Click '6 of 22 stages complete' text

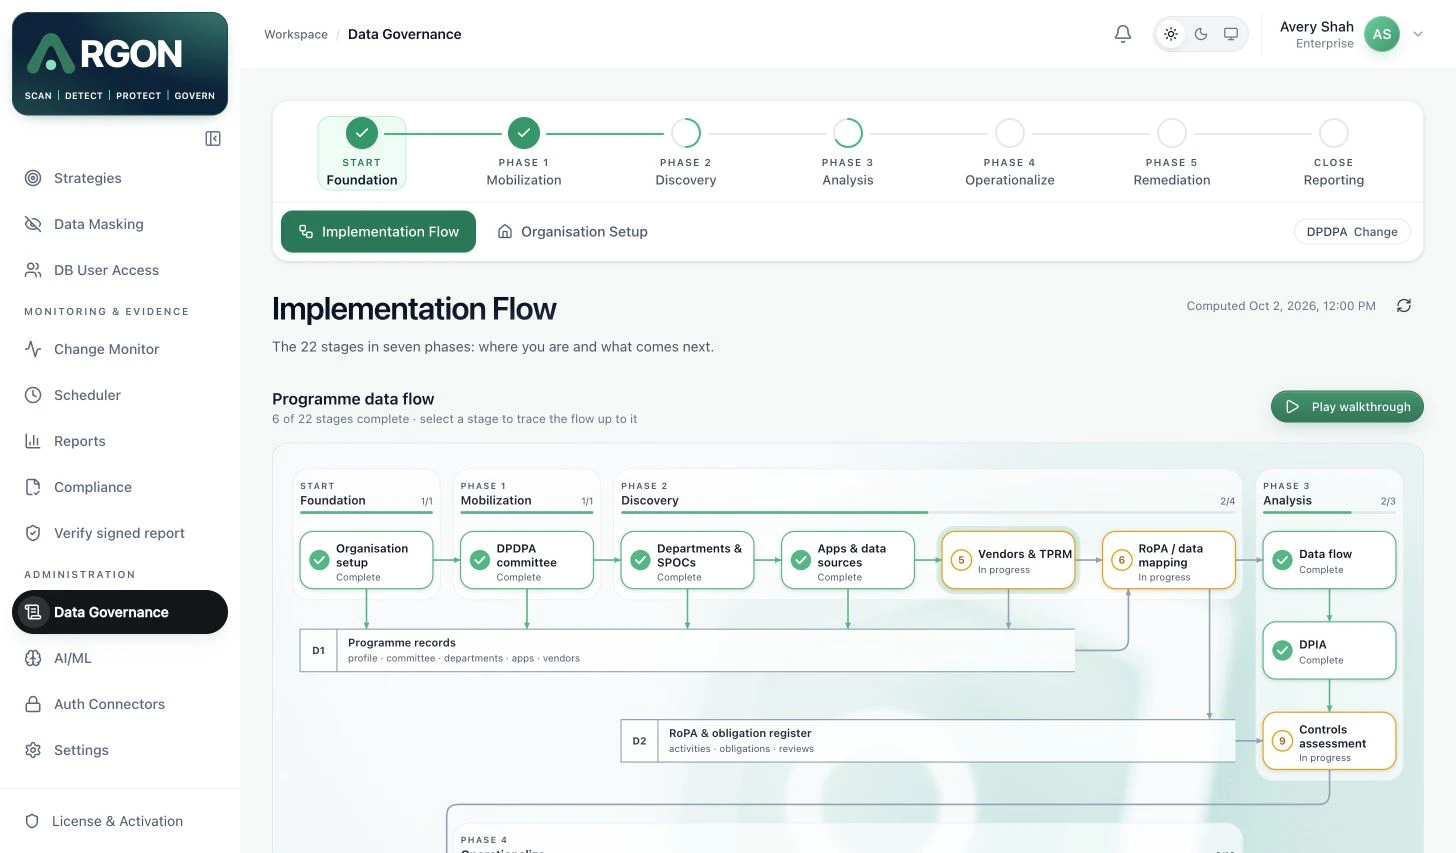(x=341, y=419)
